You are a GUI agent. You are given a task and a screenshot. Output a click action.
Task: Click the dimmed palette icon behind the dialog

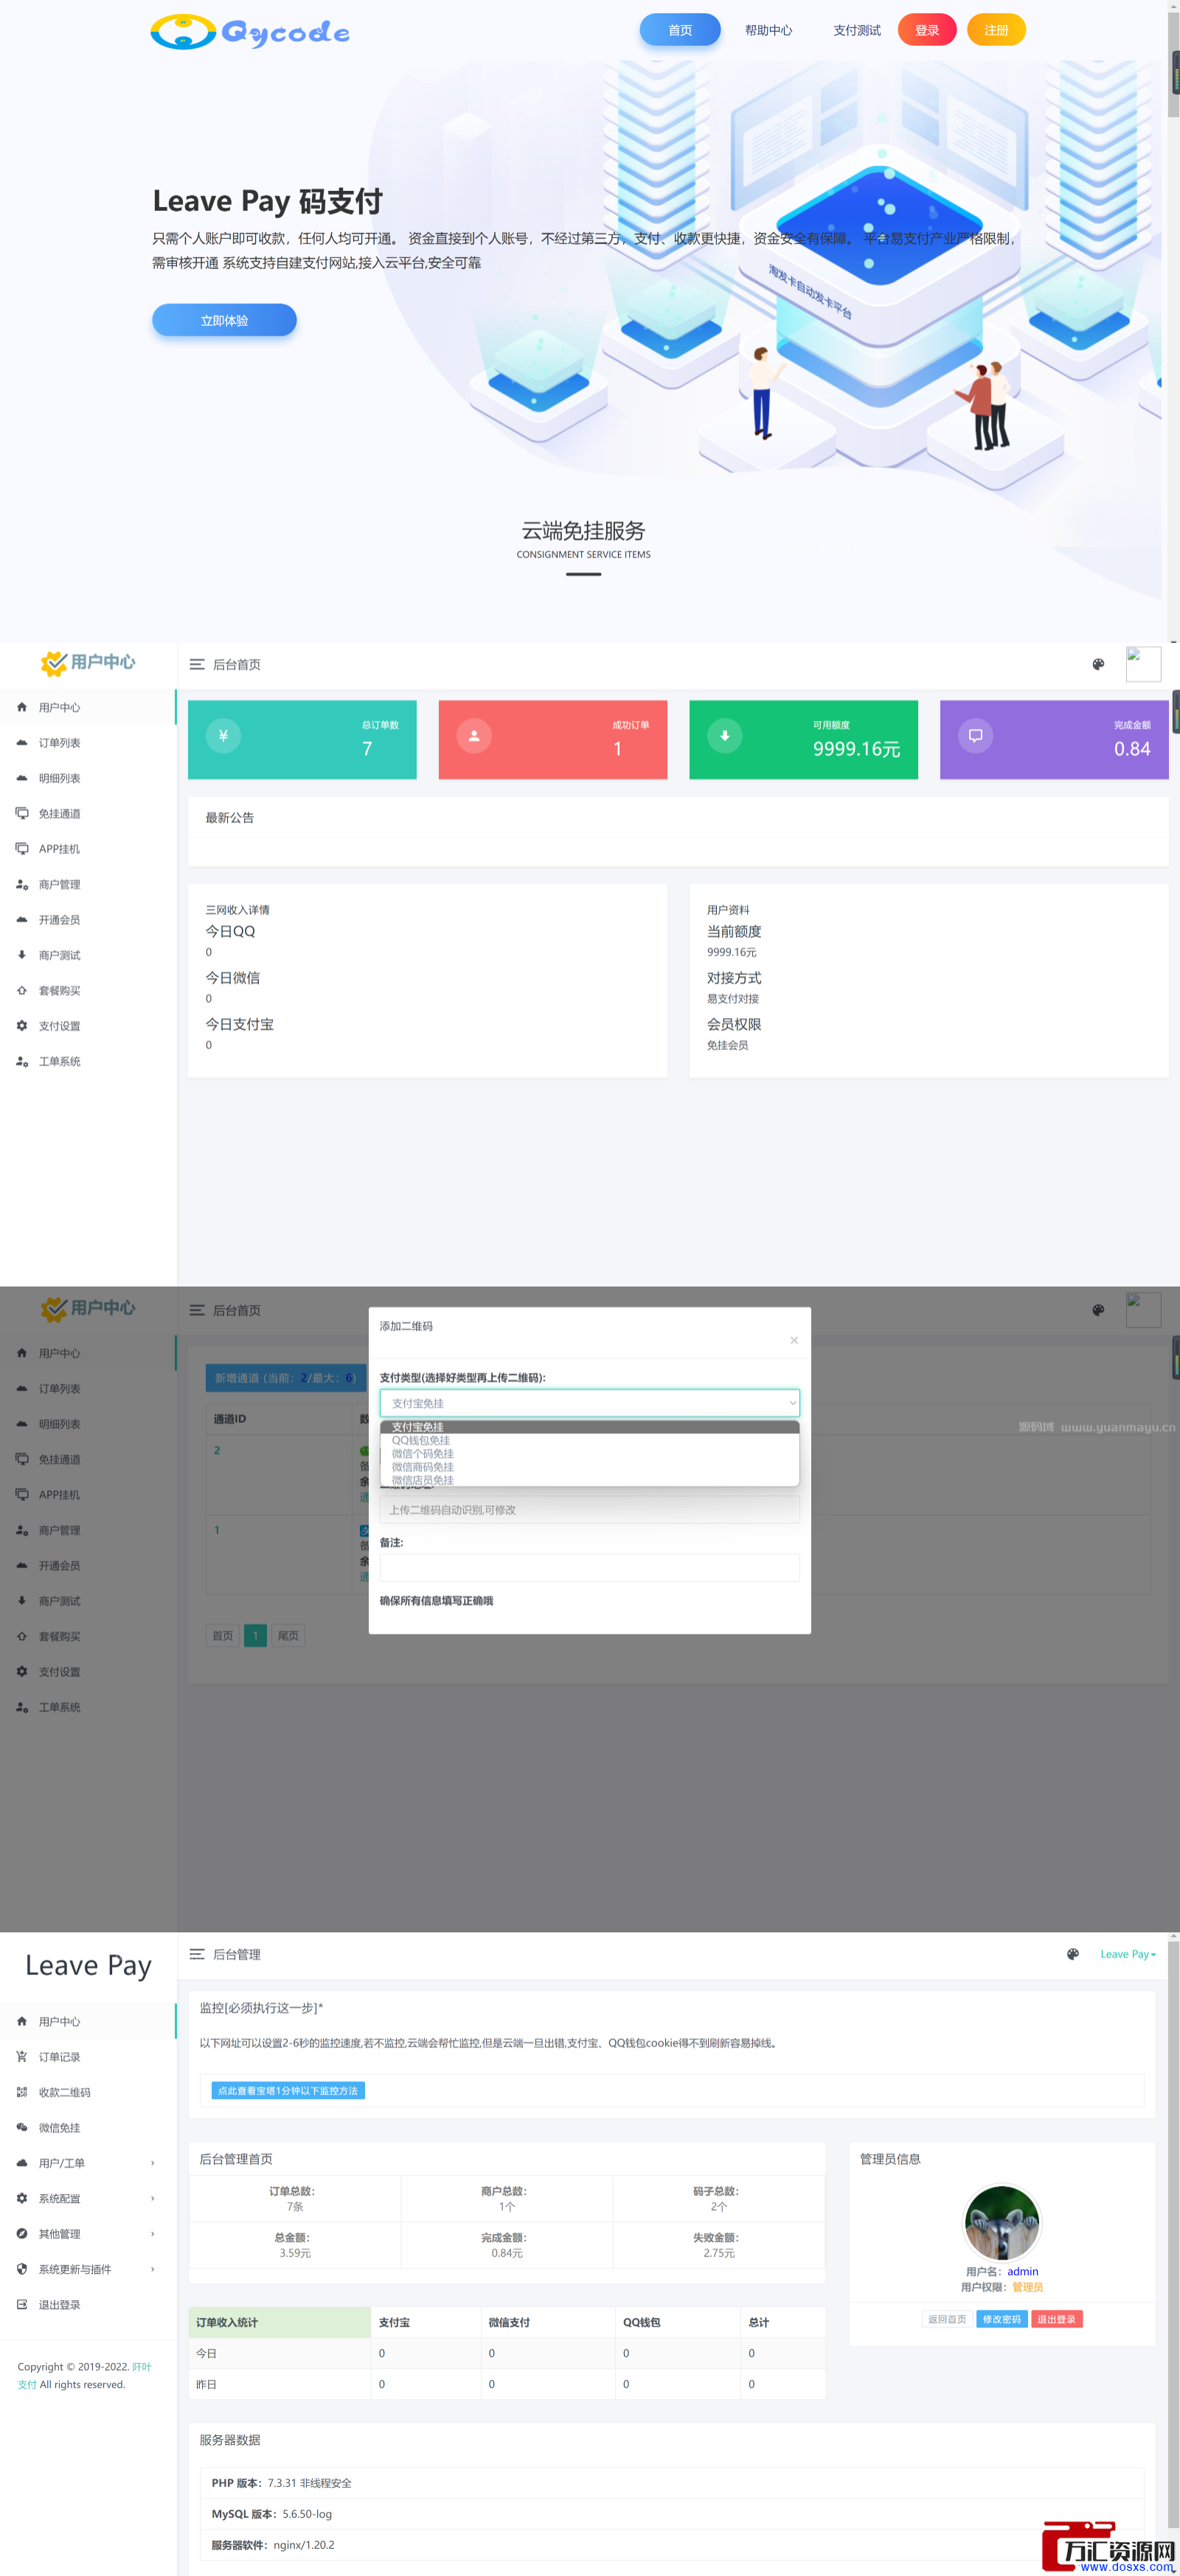(x=1098, y=1310)
